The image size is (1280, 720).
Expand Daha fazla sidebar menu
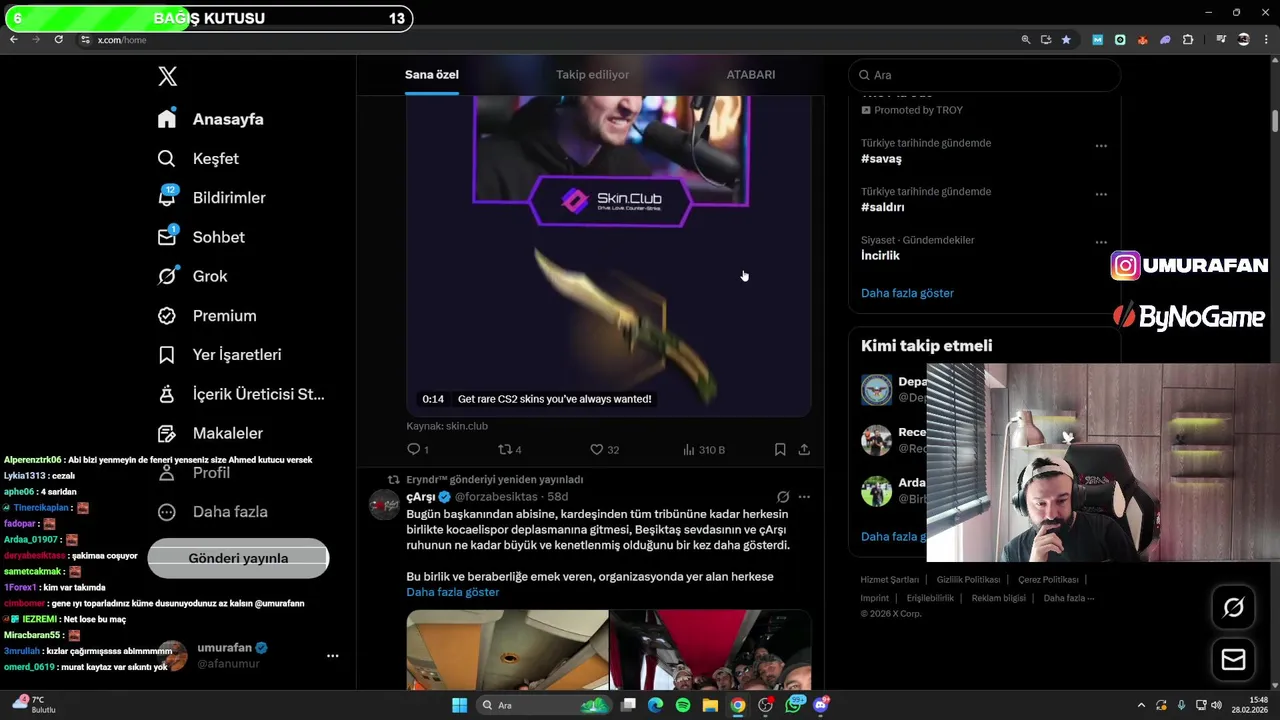(x=212, y=512)
